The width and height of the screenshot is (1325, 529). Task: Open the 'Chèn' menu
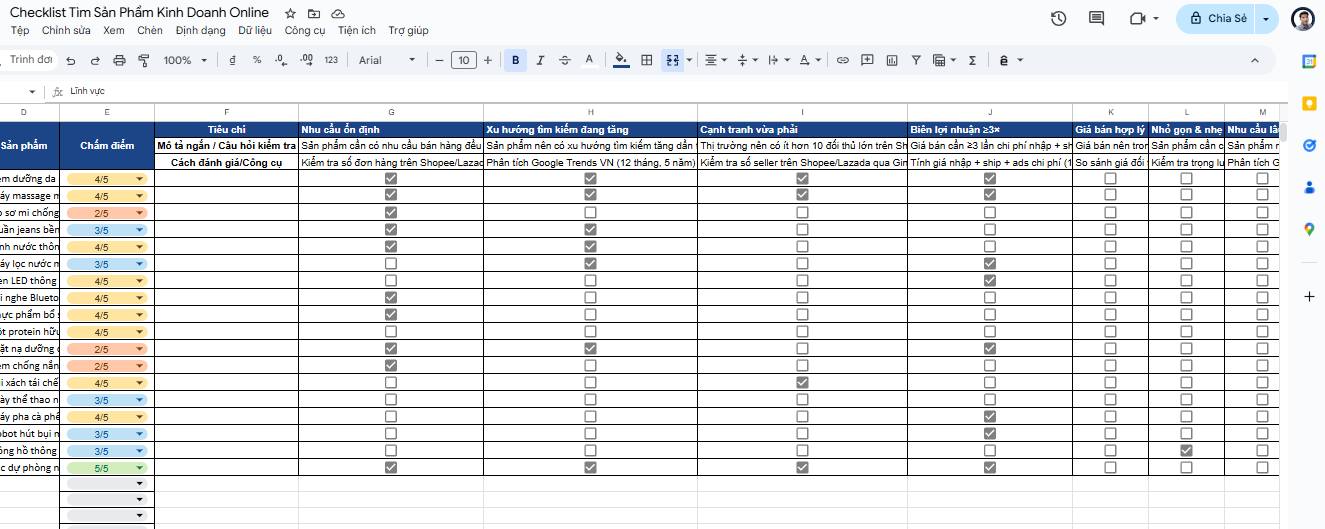coord(150,31)
